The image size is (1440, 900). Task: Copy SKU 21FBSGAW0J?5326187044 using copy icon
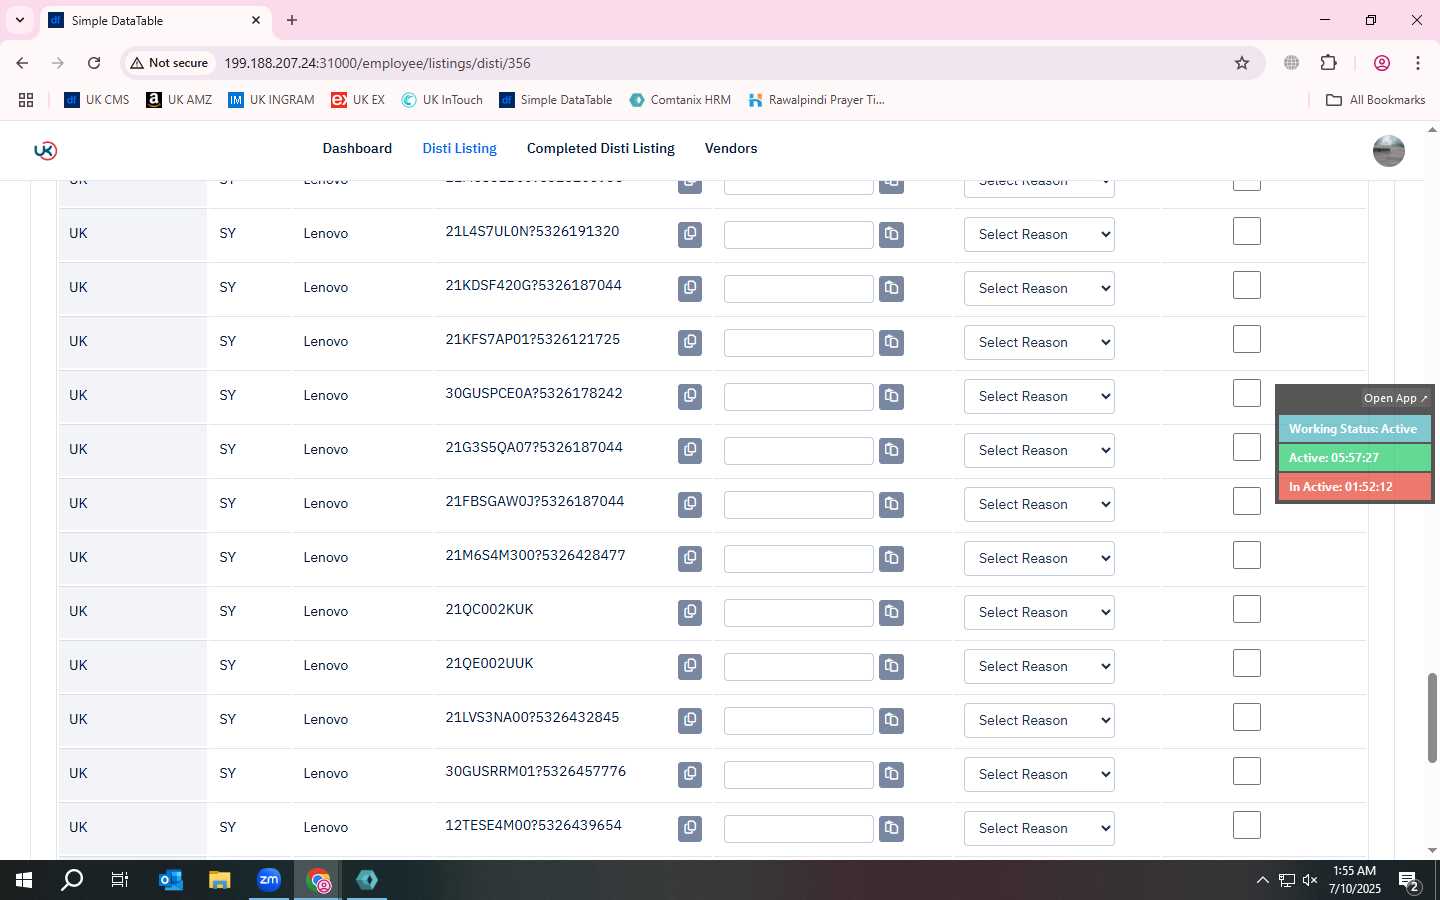pos(690,504)
